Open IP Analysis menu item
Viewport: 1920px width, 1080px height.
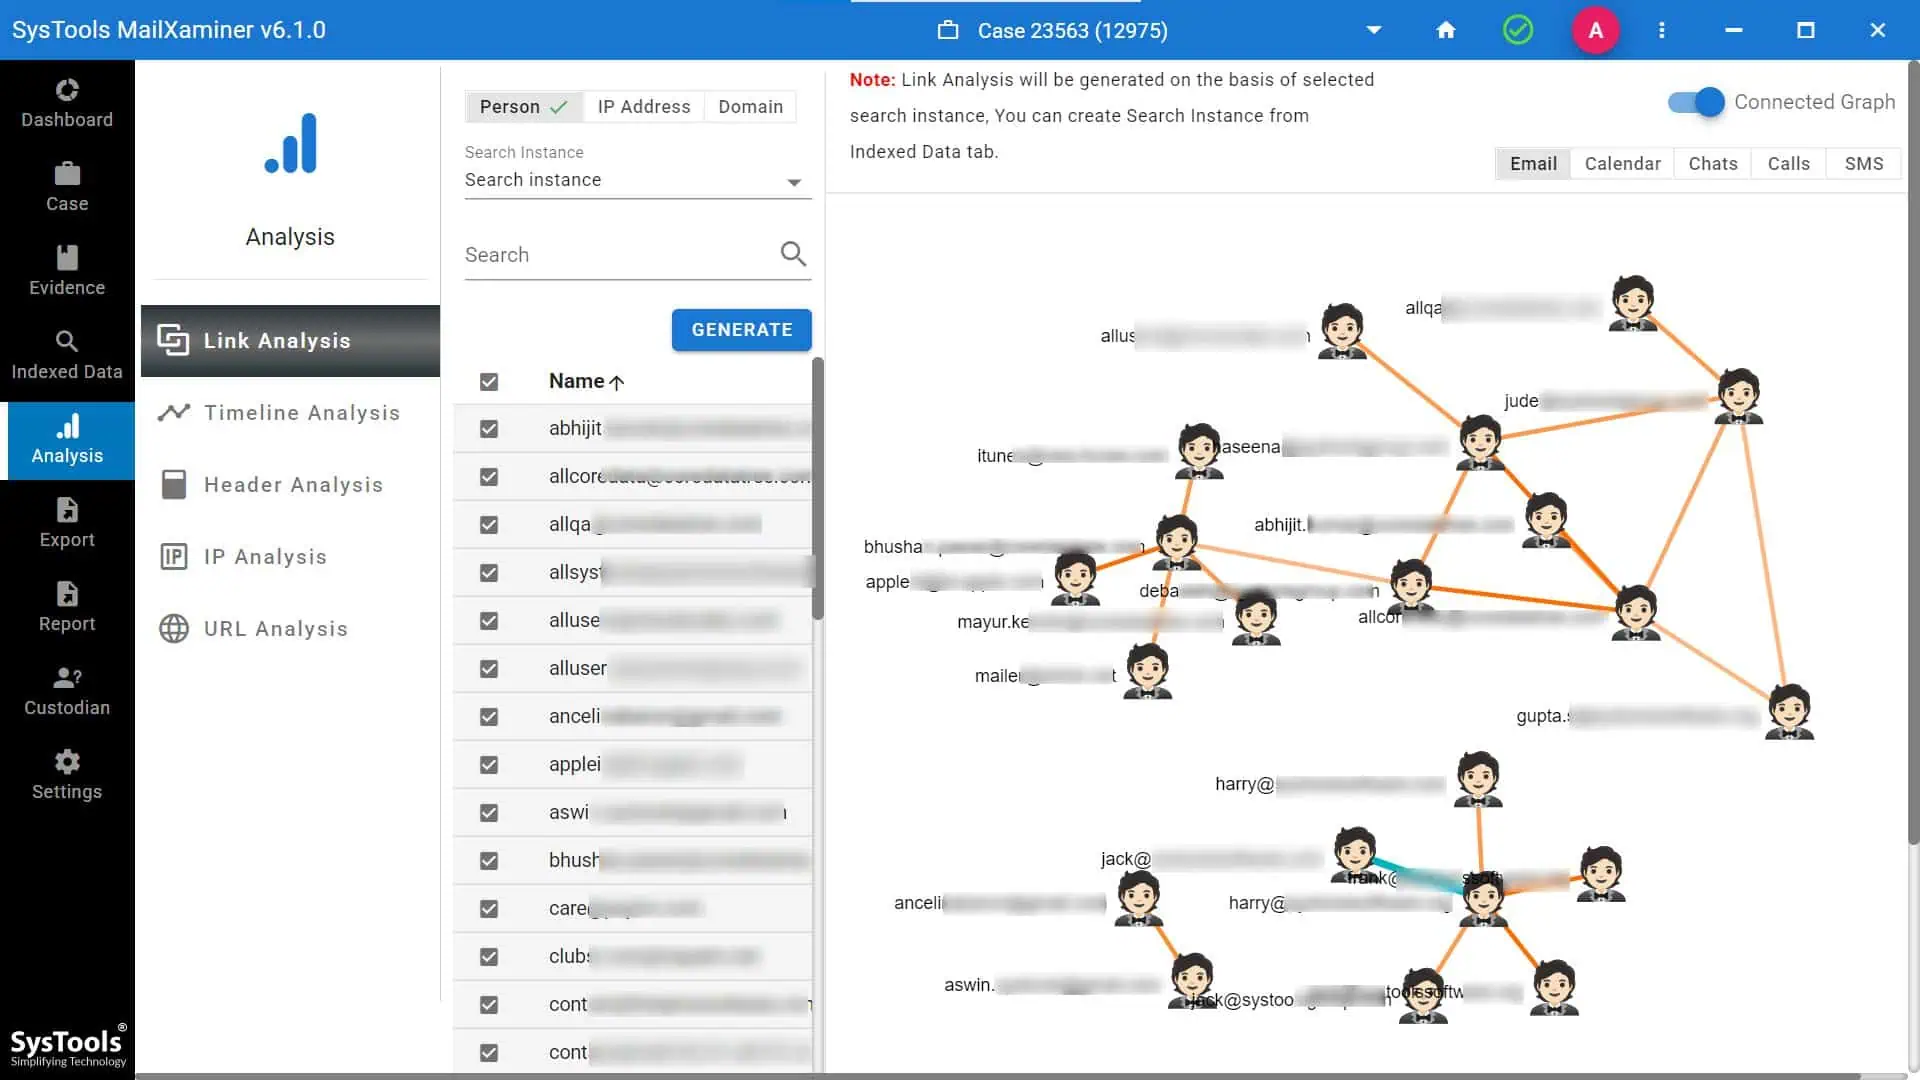(x=290, y=556)
